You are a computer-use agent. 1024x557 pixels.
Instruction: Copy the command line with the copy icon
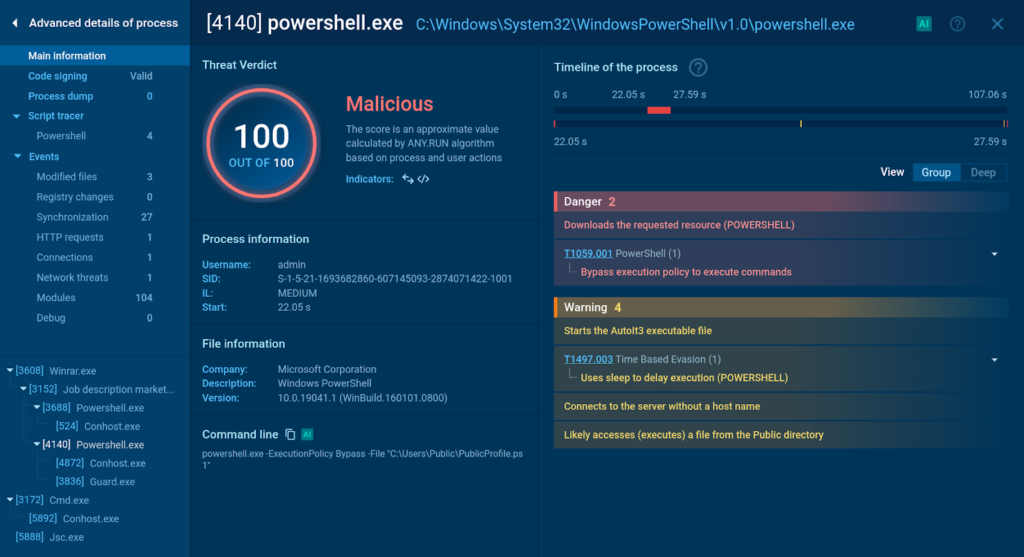pos(290,435)
